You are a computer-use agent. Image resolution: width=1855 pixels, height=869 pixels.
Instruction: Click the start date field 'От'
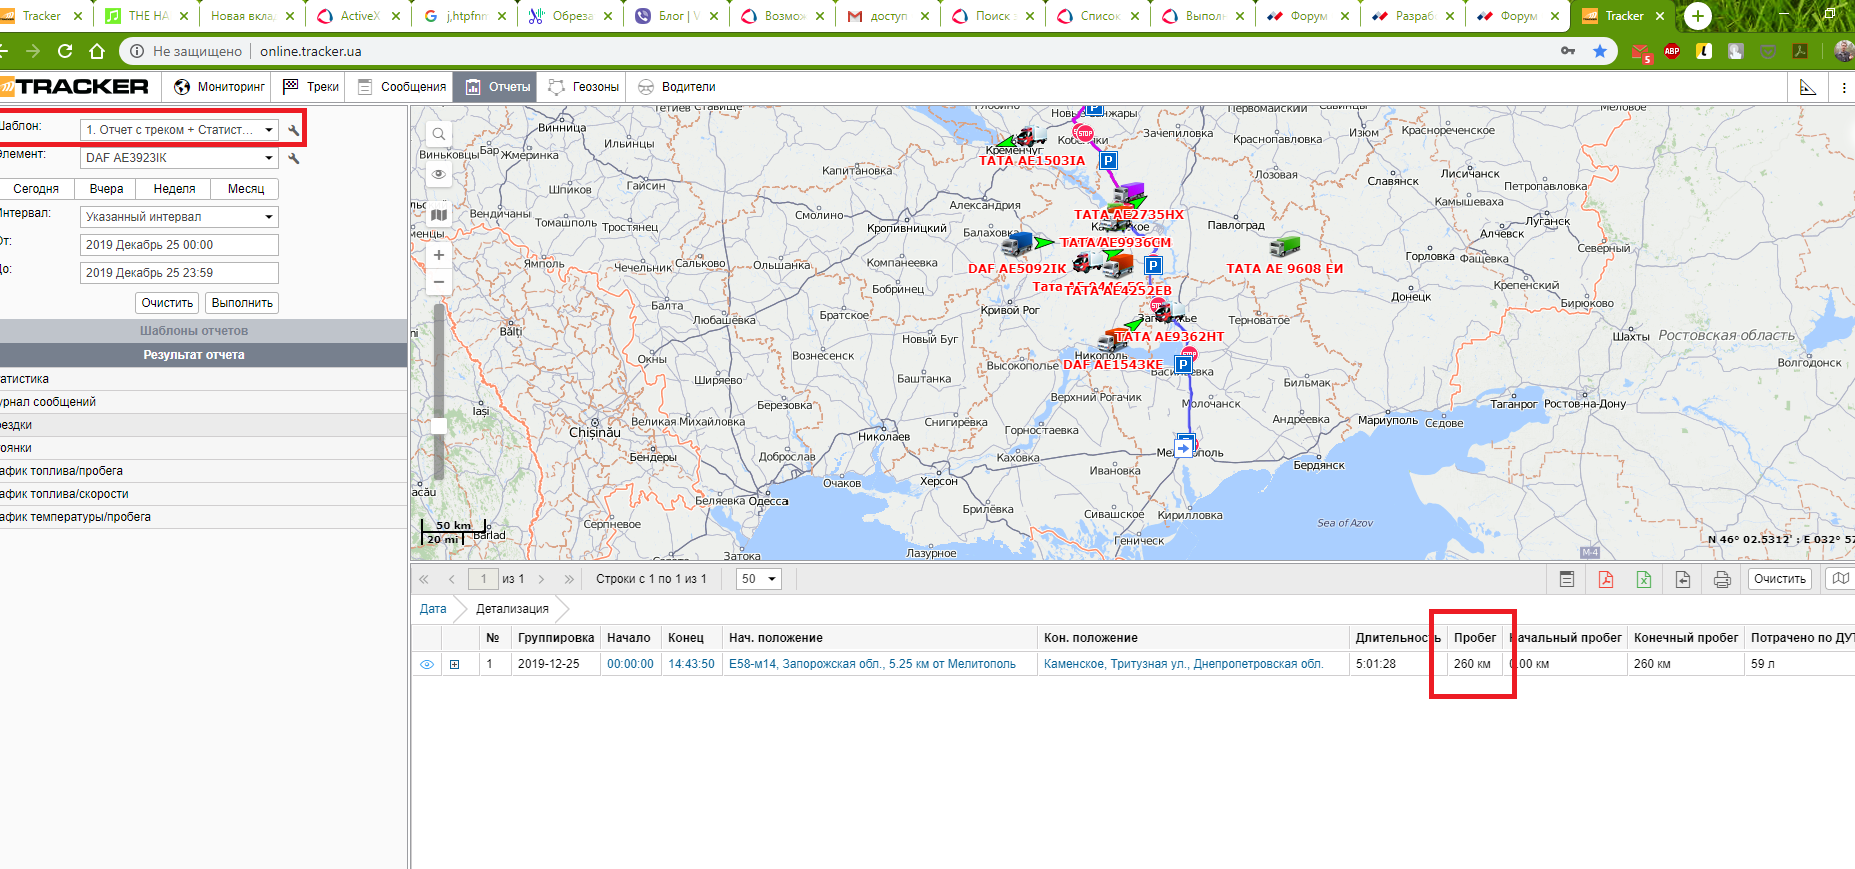tap(179, 245)
